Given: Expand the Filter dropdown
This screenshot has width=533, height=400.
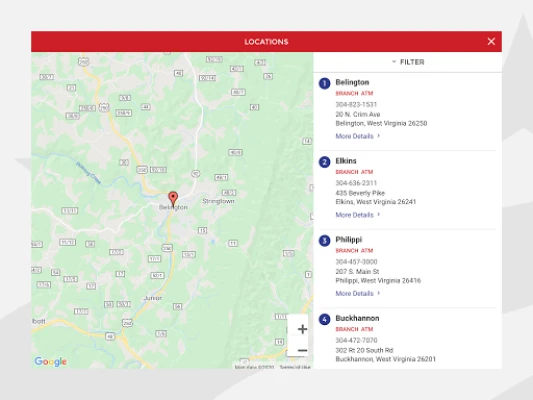Looking at the screenshot, I should [408, 62].
